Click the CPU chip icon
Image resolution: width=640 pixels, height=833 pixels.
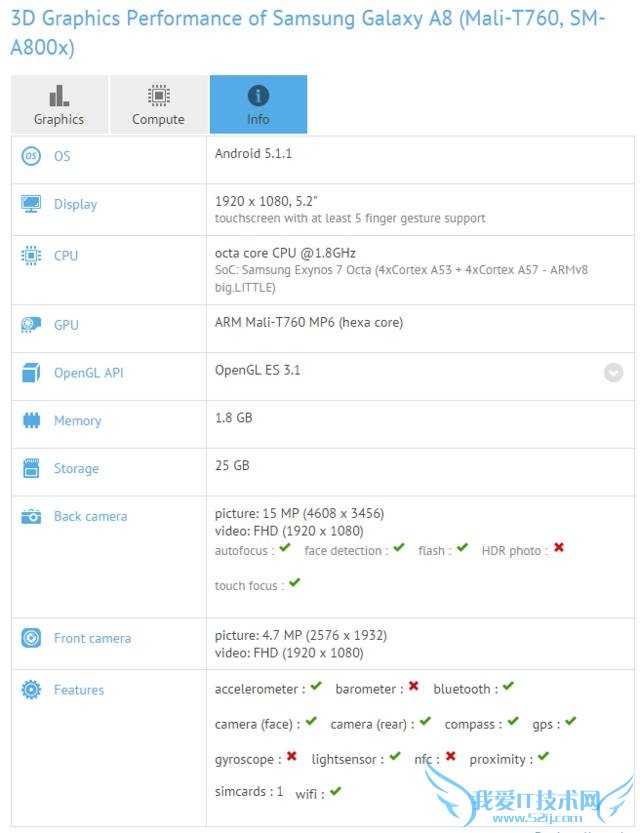click(x=31, y=256)
